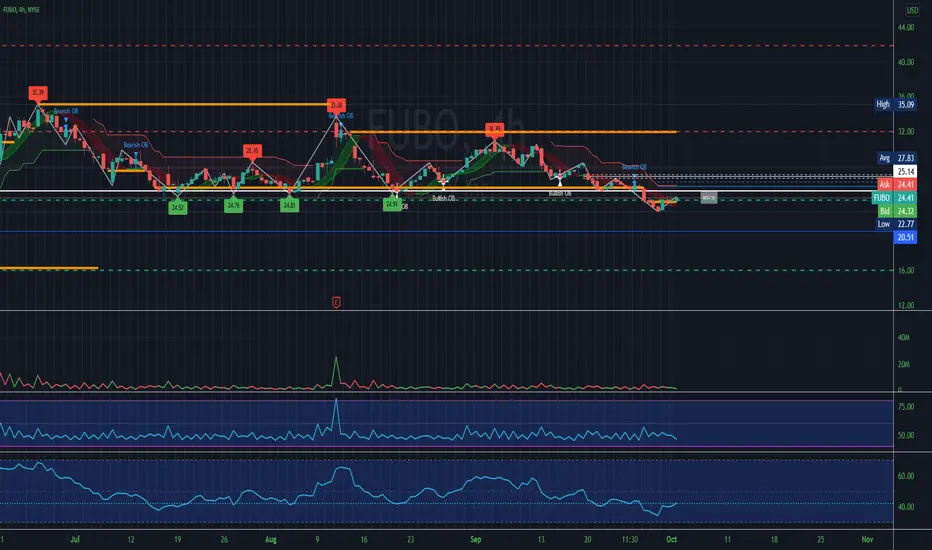
Task: Click the Jul label on time axis
Action: click(75, 539)
